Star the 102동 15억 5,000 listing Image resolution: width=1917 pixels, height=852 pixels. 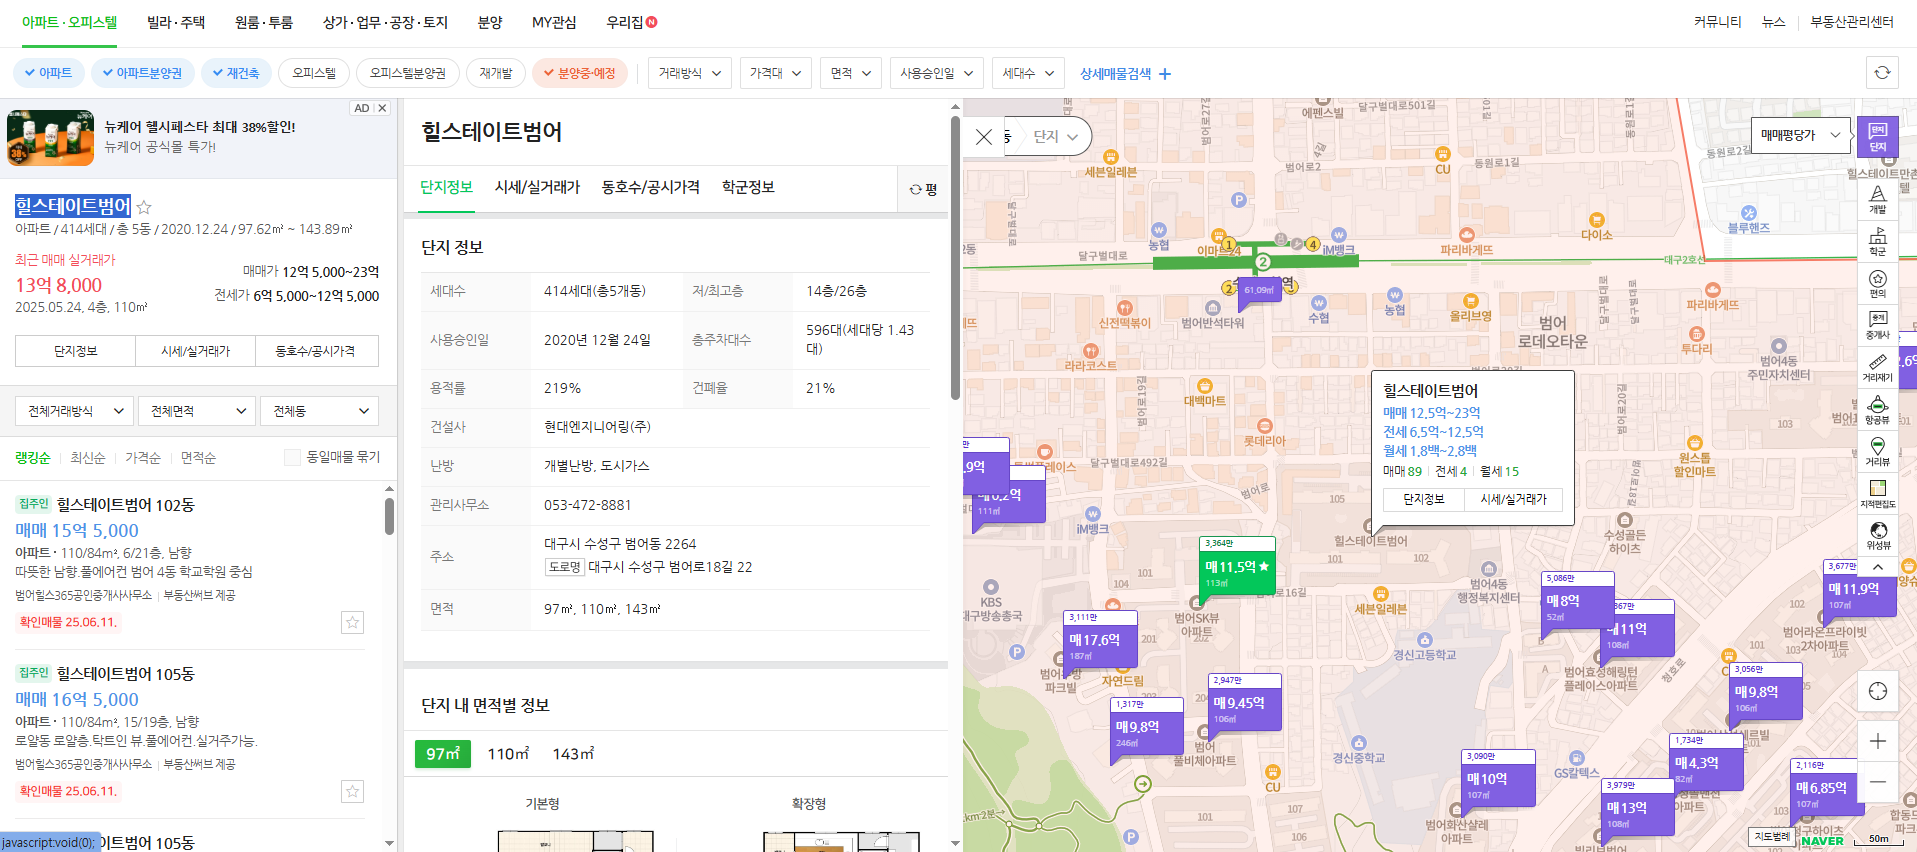[x=353, y=622]
